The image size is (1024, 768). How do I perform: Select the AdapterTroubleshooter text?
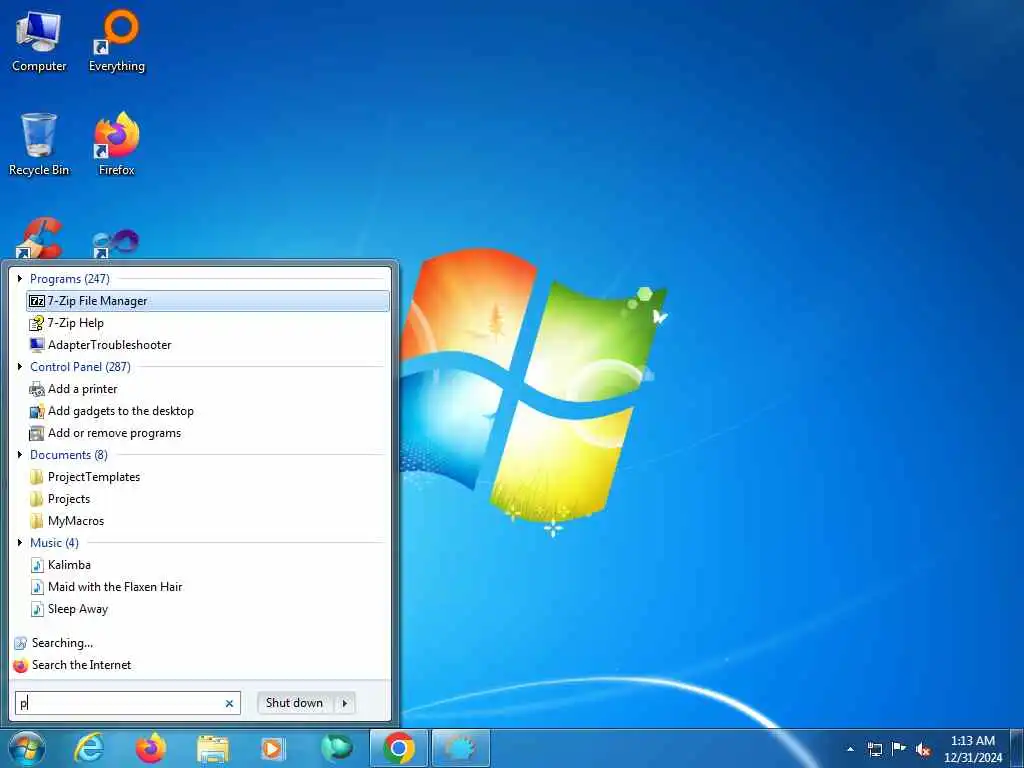[x=110, y=345]
